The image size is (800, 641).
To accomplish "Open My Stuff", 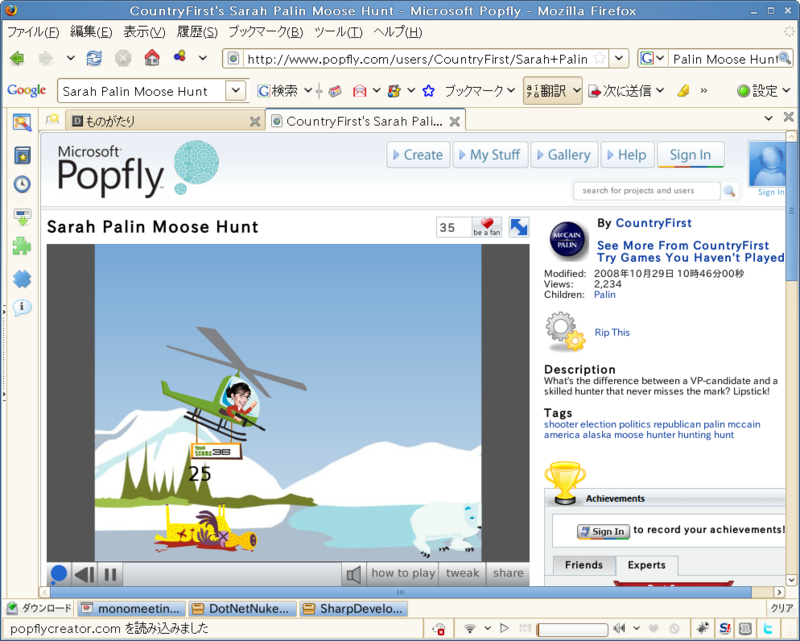I will point(490,155).
